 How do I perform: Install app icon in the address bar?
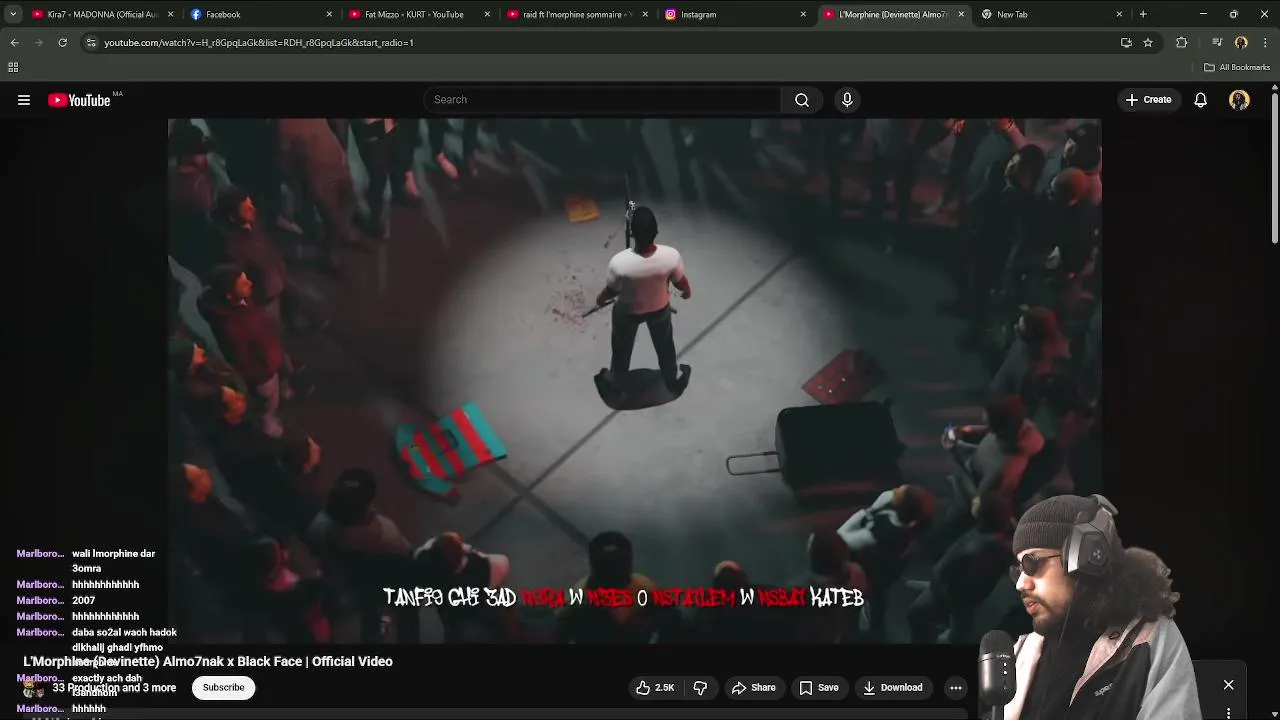[x=1126, y=42]
